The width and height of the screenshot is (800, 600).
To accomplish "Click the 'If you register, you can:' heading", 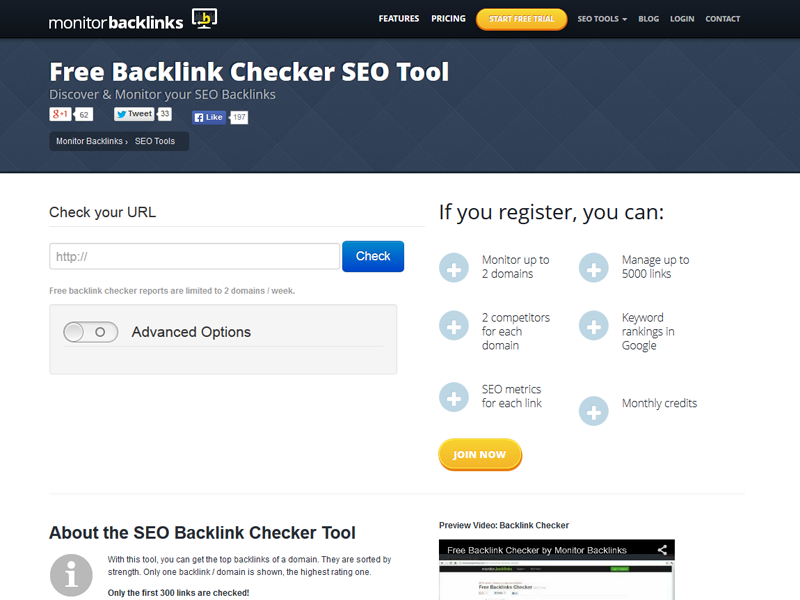I will tap(552, 212).
